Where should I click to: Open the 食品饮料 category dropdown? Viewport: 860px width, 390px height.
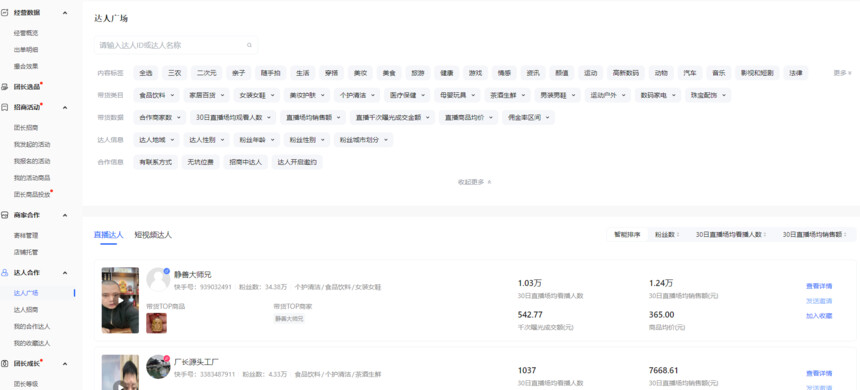coord(156,95)
